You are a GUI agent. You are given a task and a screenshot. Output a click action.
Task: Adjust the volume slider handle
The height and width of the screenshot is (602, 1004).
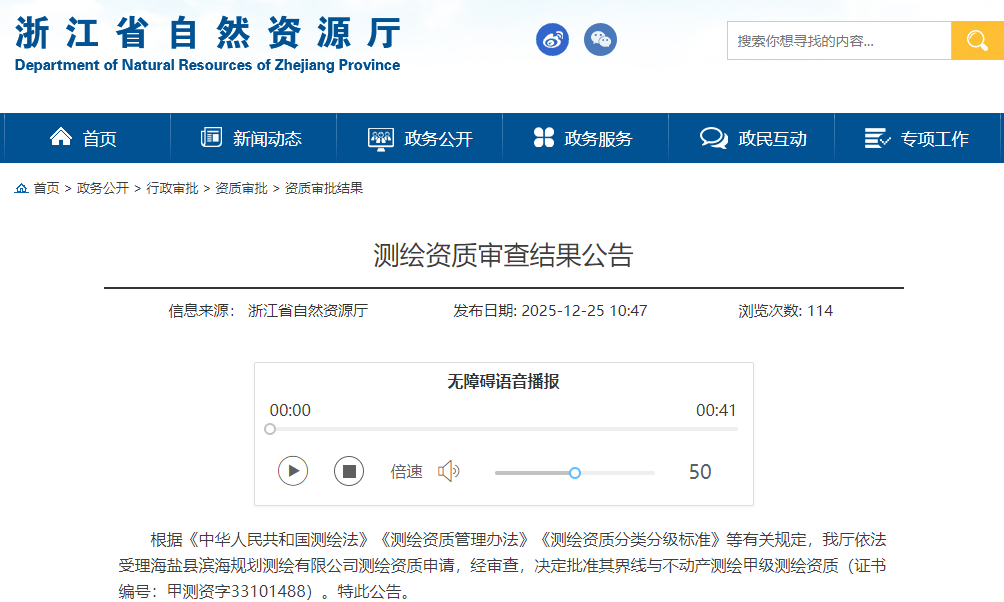575,472
